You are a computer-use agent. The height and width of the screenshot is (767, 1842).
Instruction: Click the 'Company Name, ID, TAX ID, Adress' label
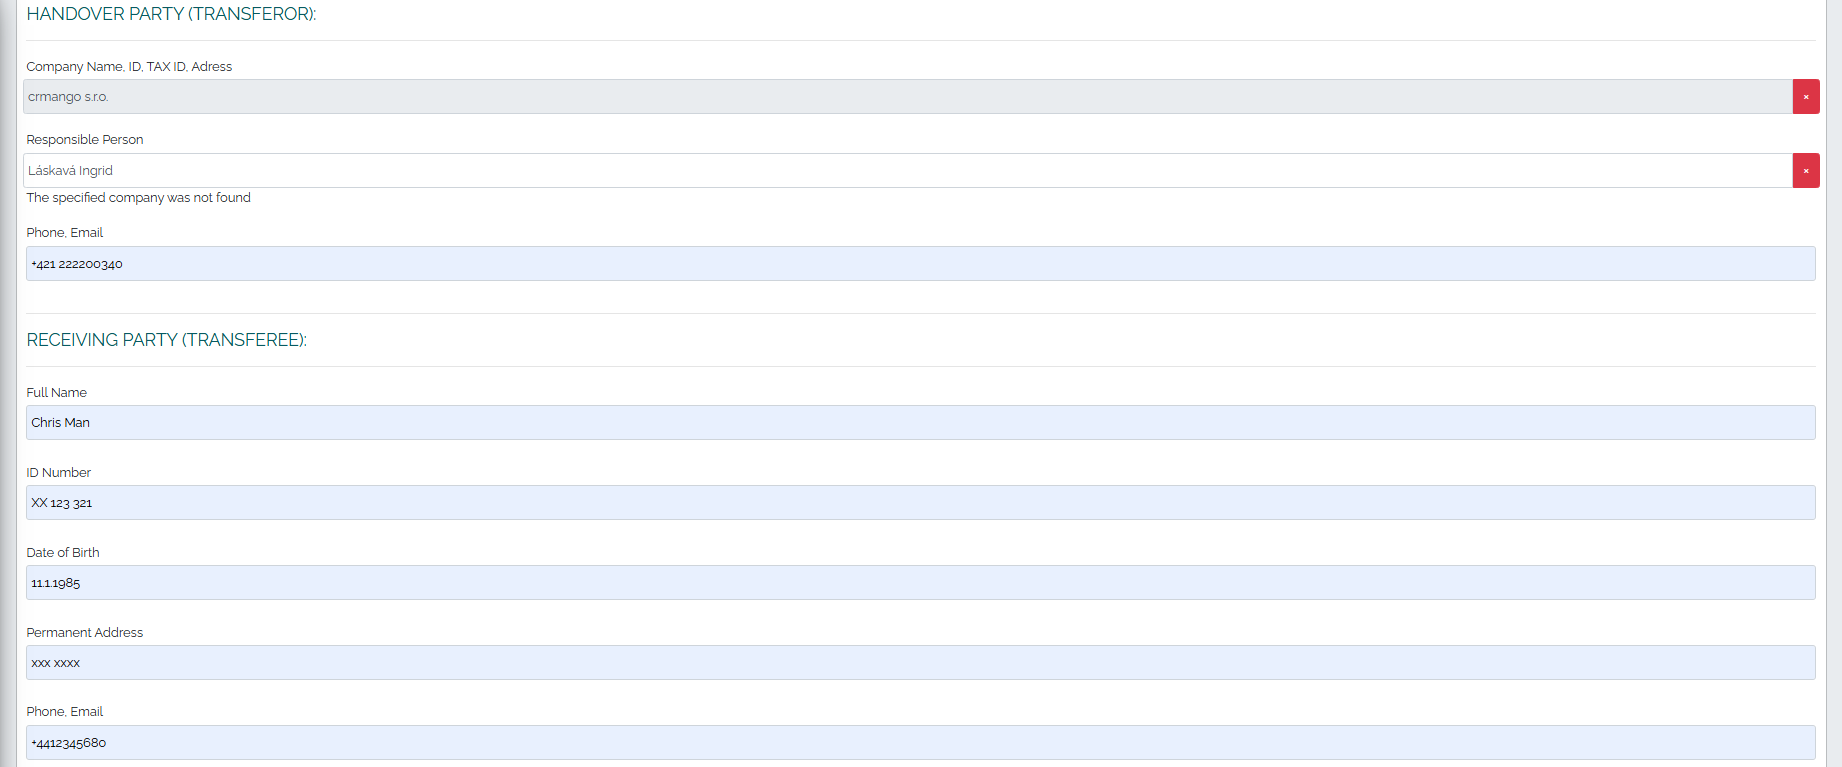129,67
